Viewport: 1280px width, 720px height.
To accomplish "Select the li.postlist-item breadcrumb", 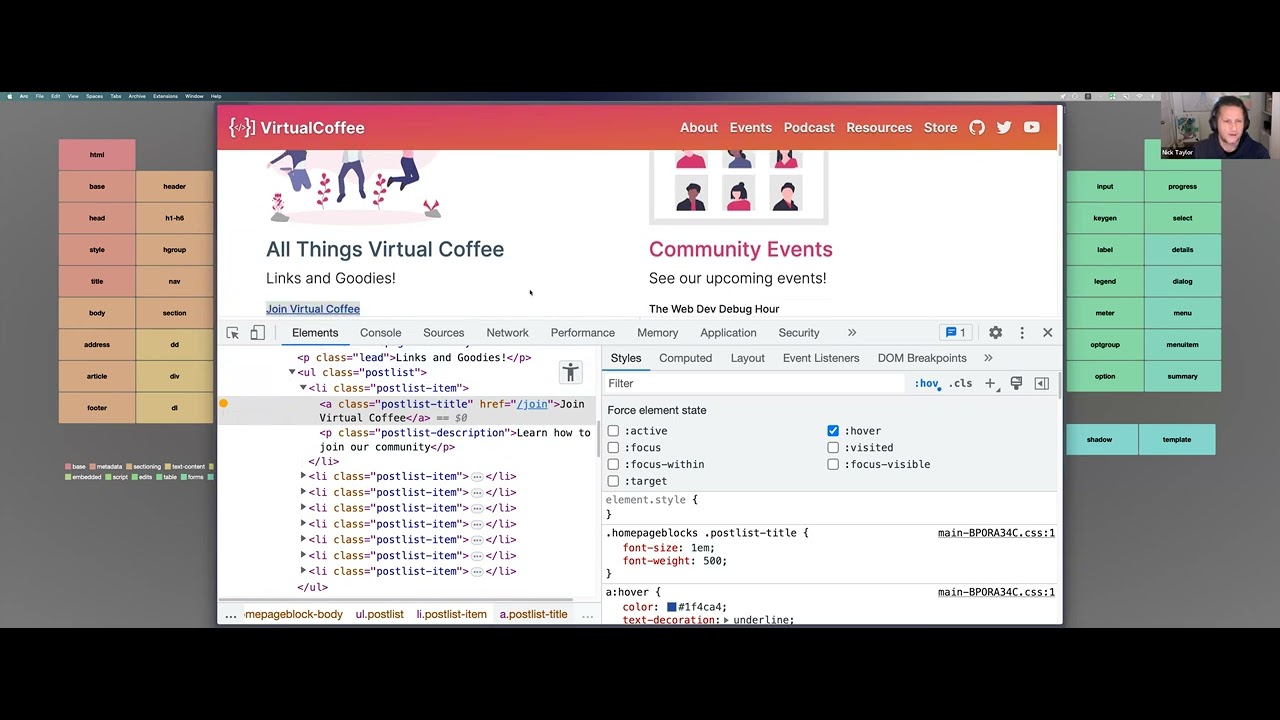I will tap(451, 615).
